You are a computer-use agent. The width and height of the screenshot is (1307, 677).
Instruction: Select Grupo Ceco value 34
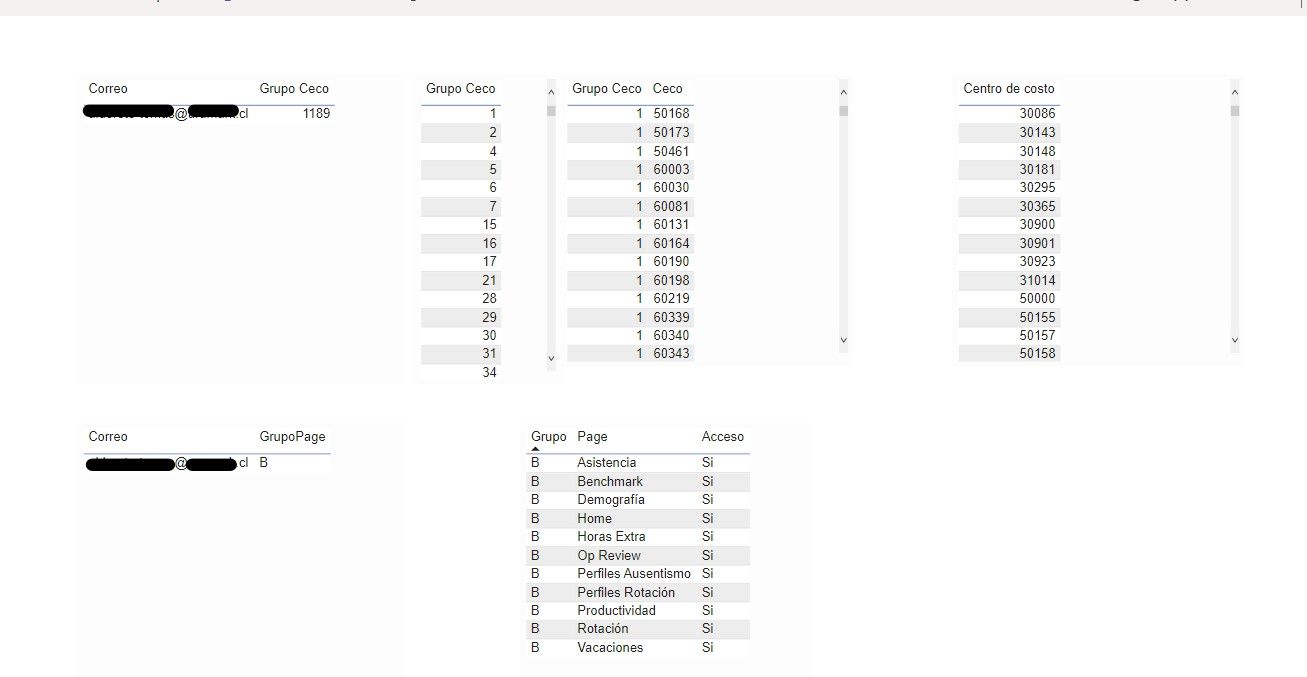click(489, 373)
